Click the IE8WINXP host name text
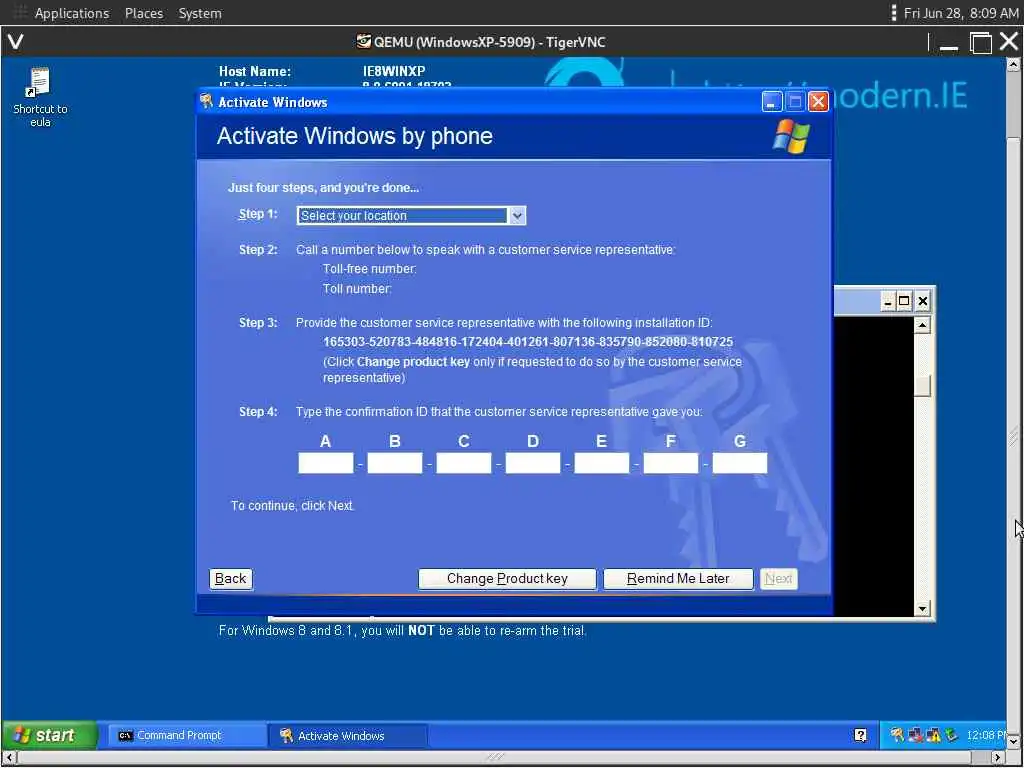Screen dimensions: 1024x768 (x=394, y=71)
